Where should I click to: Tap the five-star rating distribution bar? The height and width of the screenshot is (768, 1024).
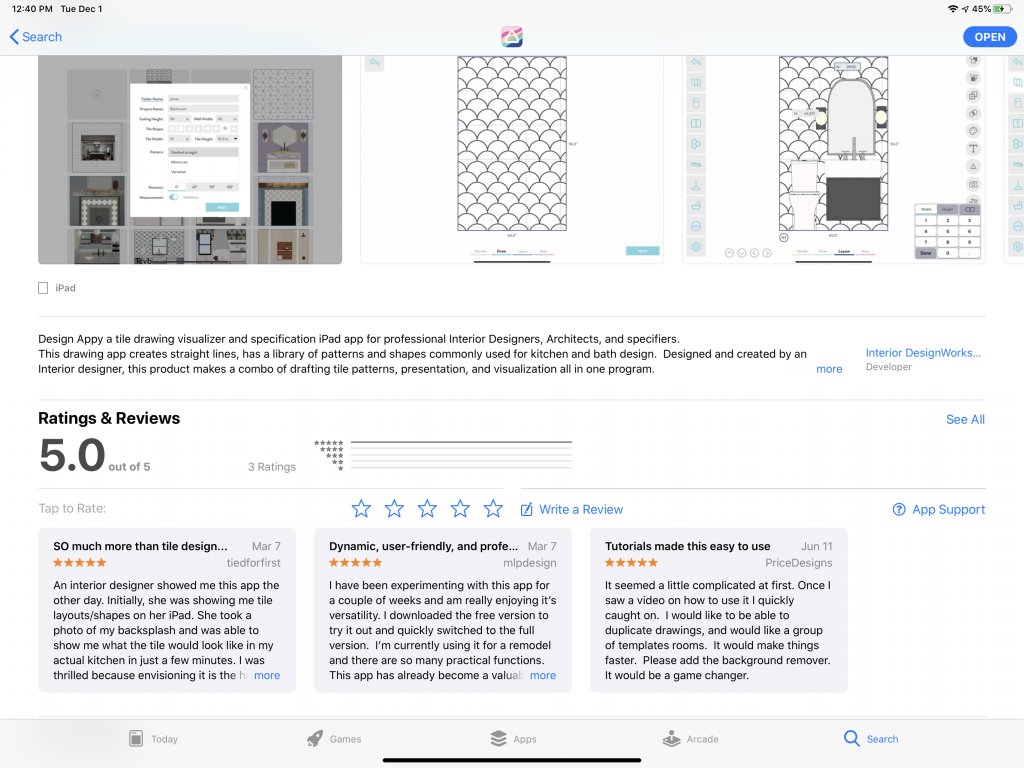tap(461, 442)
